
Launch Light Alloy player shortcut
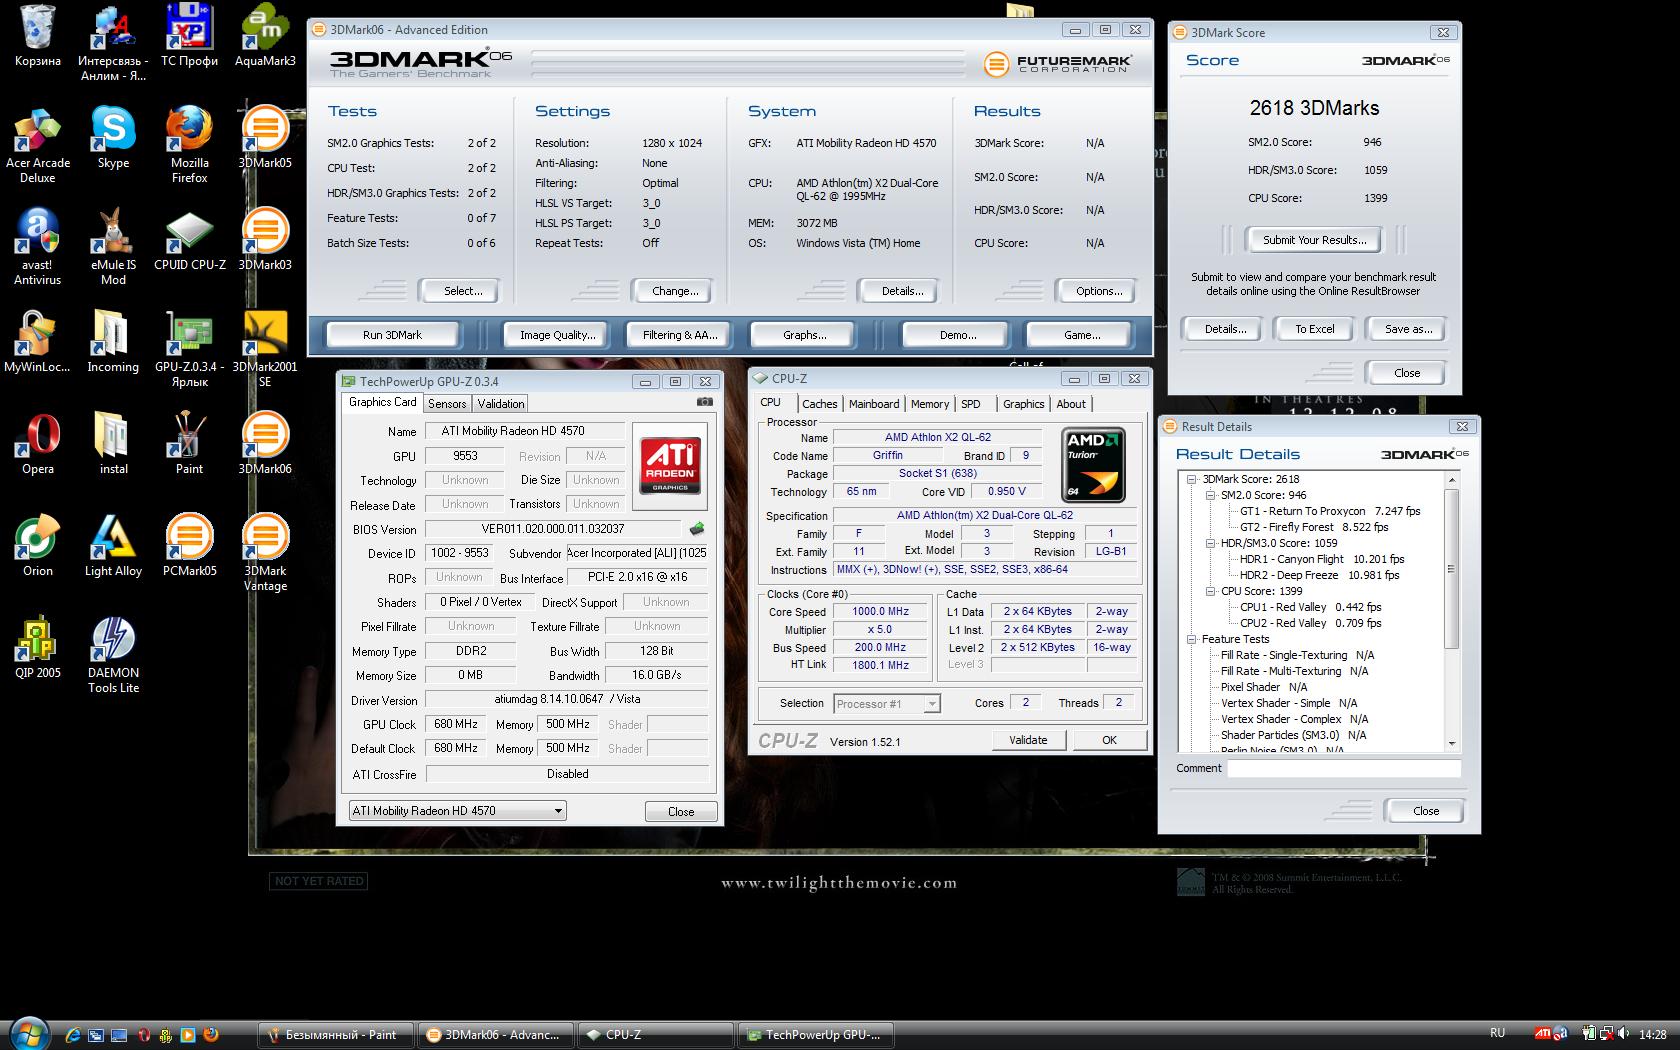113,545
